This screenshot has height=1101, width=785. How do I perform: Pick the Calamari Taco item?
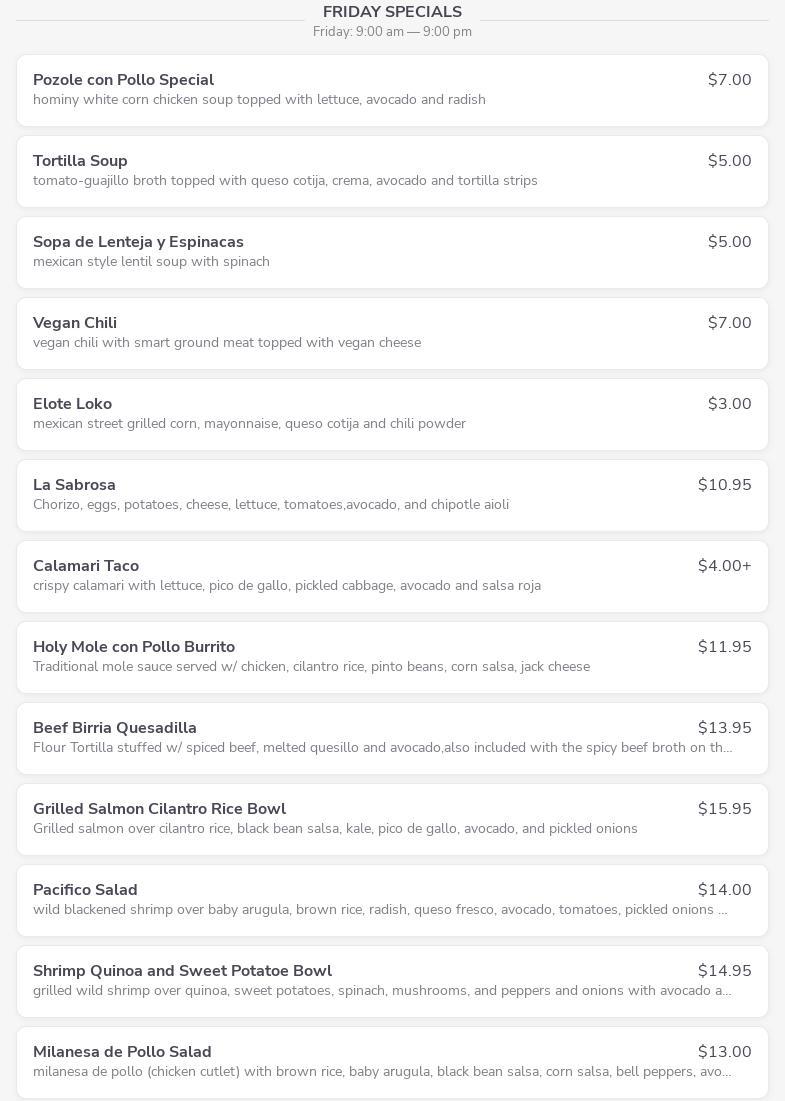86,566
